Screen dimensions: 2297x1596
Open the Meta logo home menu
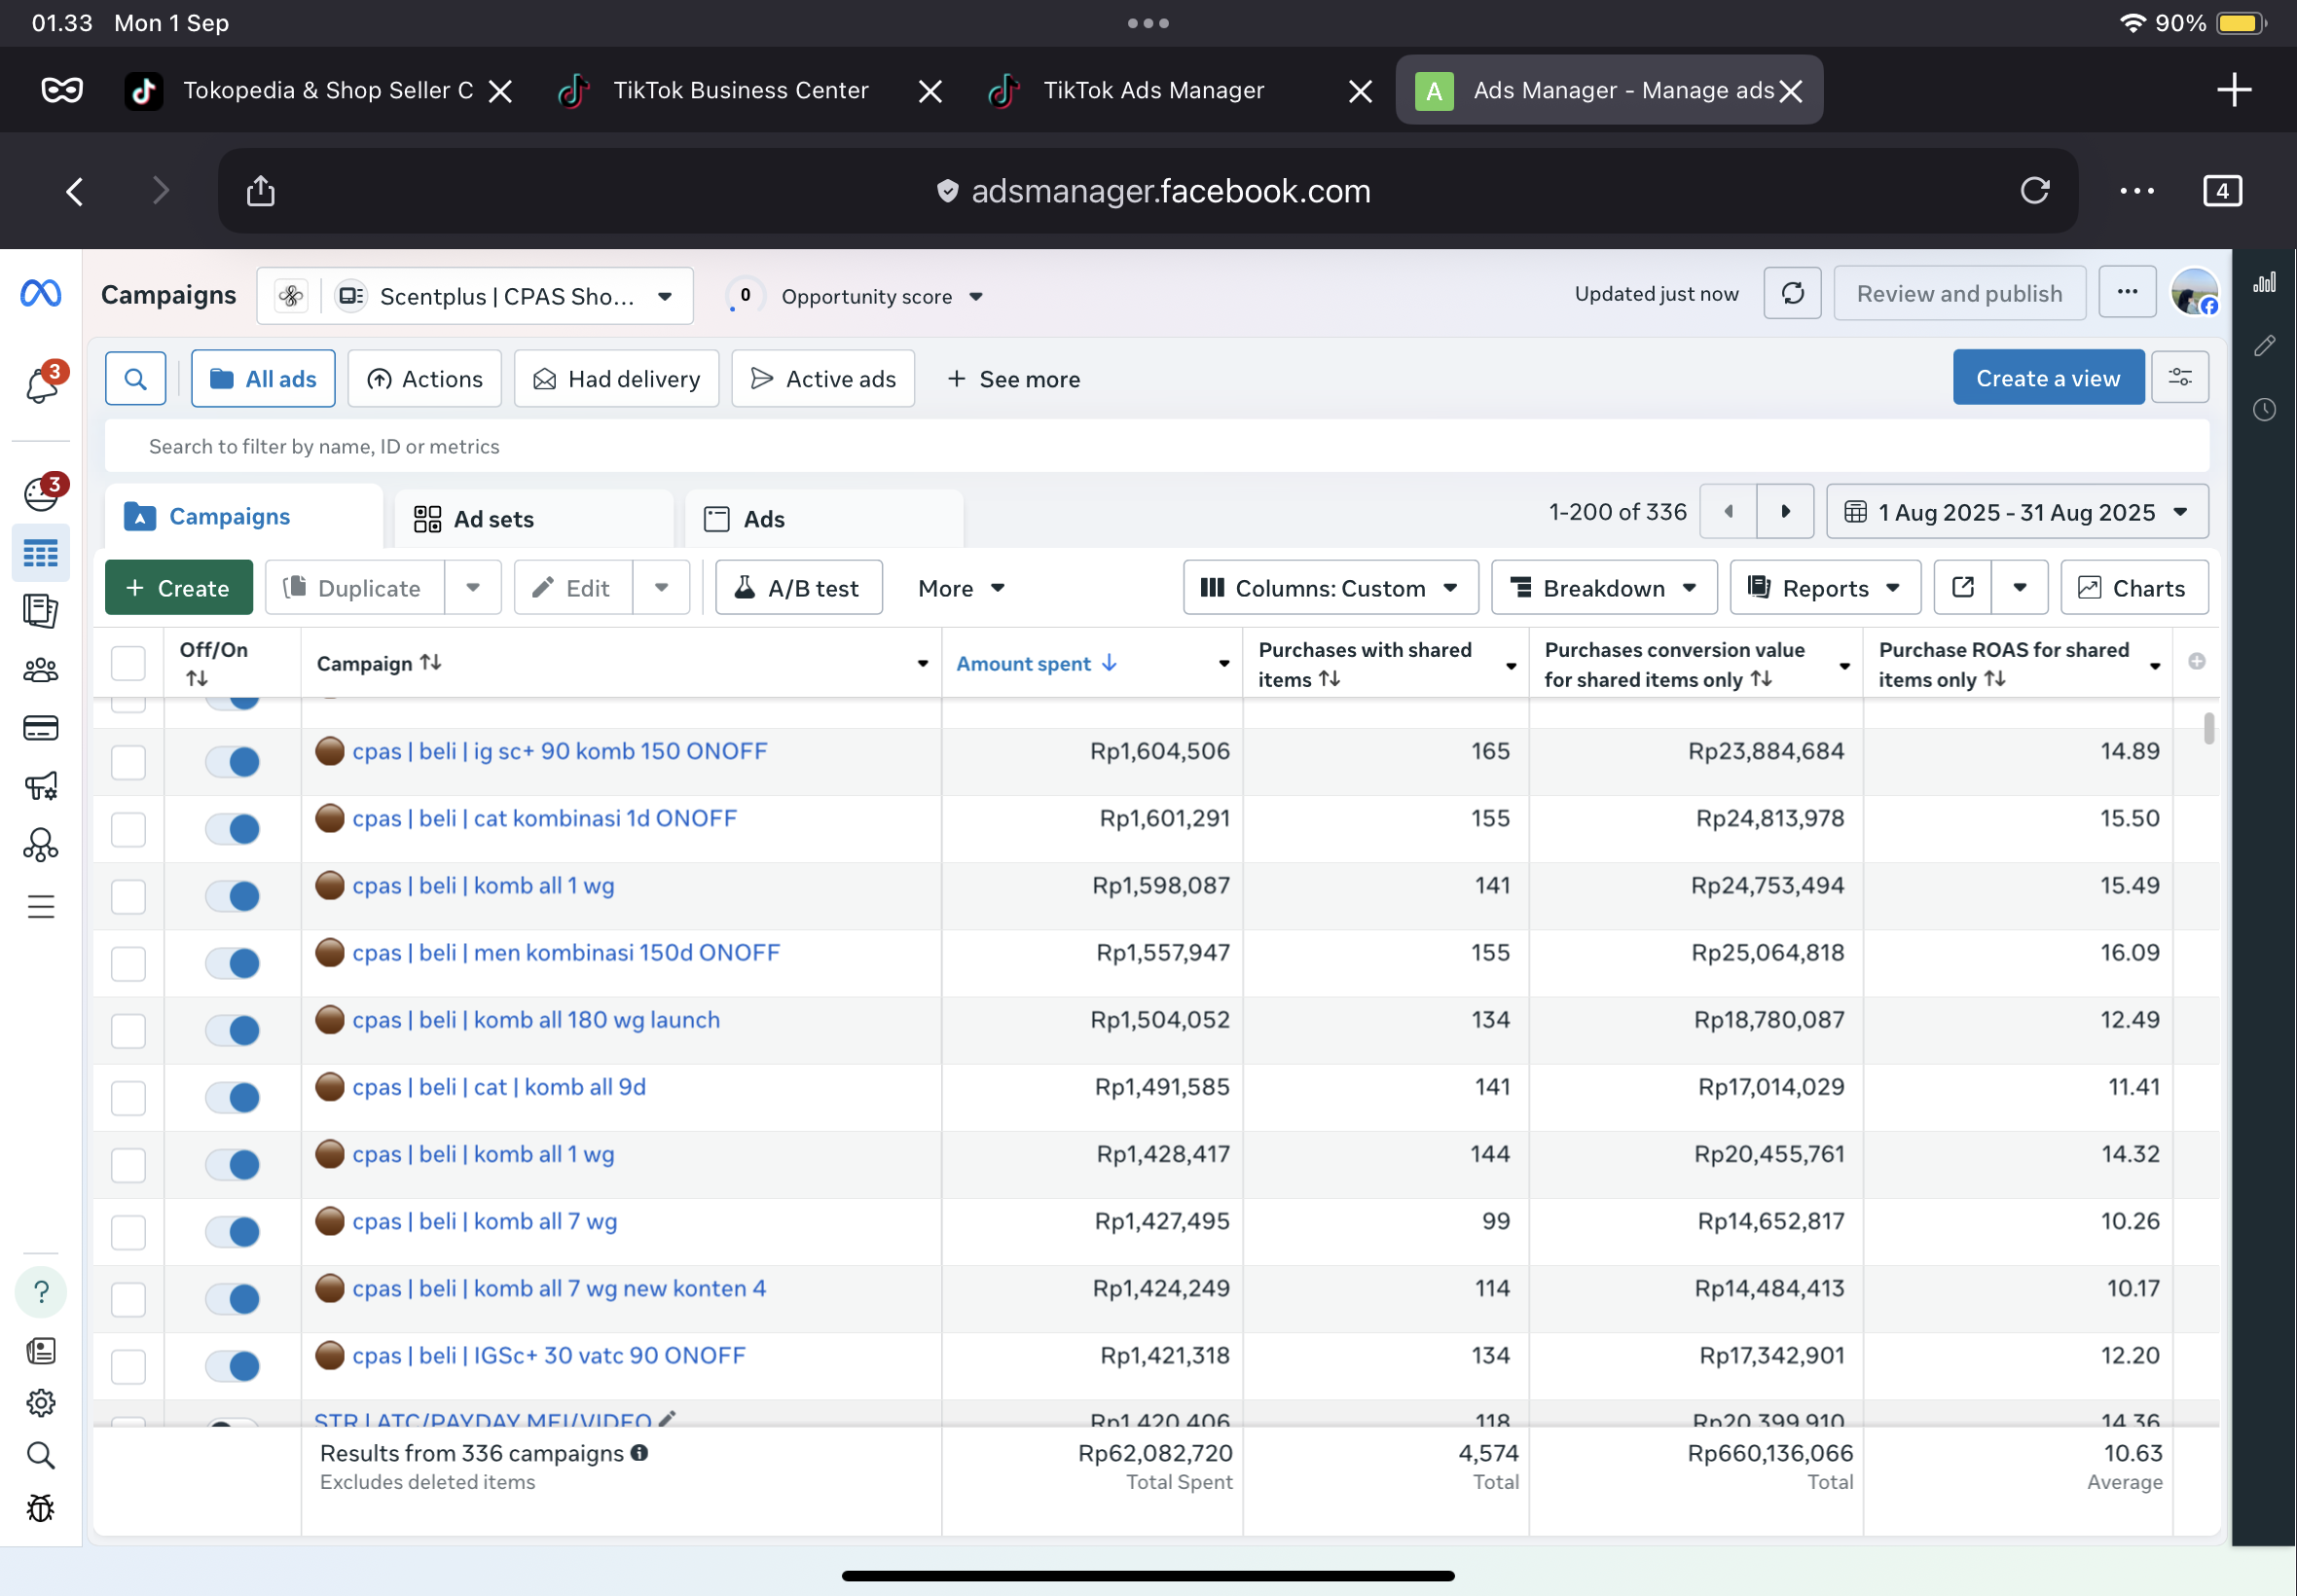click(x=41, y=294)
